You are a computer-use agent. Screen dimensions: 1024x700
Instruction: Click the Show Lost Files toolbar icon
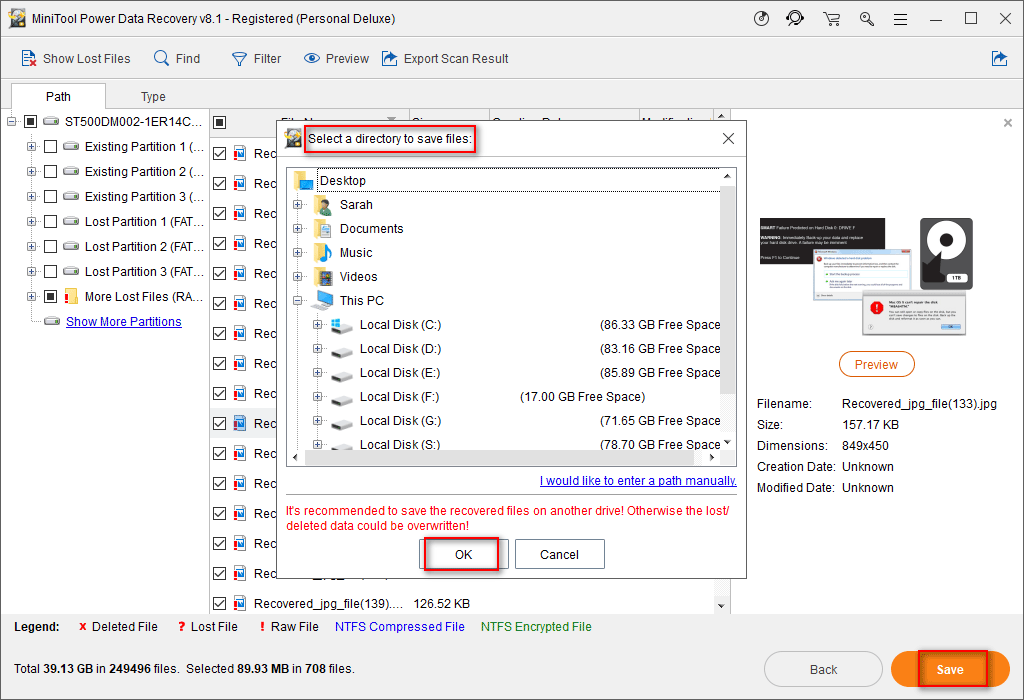tap(29, 59)
